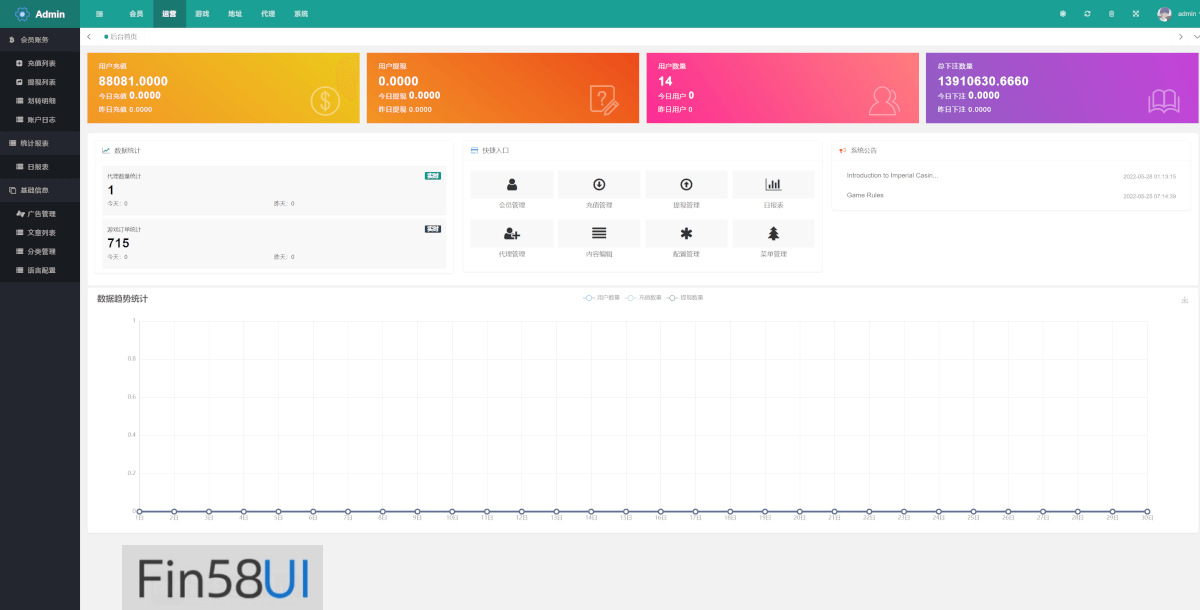Toggle 提现数量 series in chart legend
Image resolution: width=1200 pixels, height=610 pixels.
click(685, 298)
